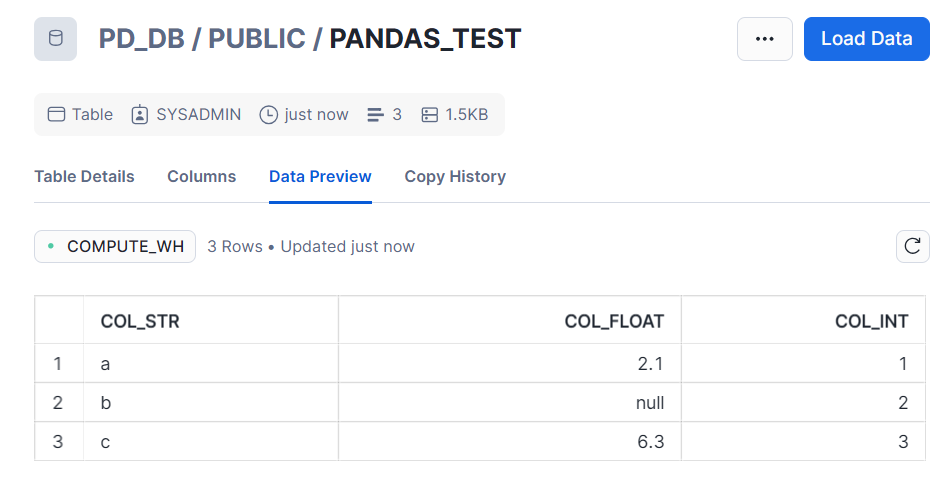Click the COL_INT column header
This screenshot has width=944, height=479.
point(872,321)
